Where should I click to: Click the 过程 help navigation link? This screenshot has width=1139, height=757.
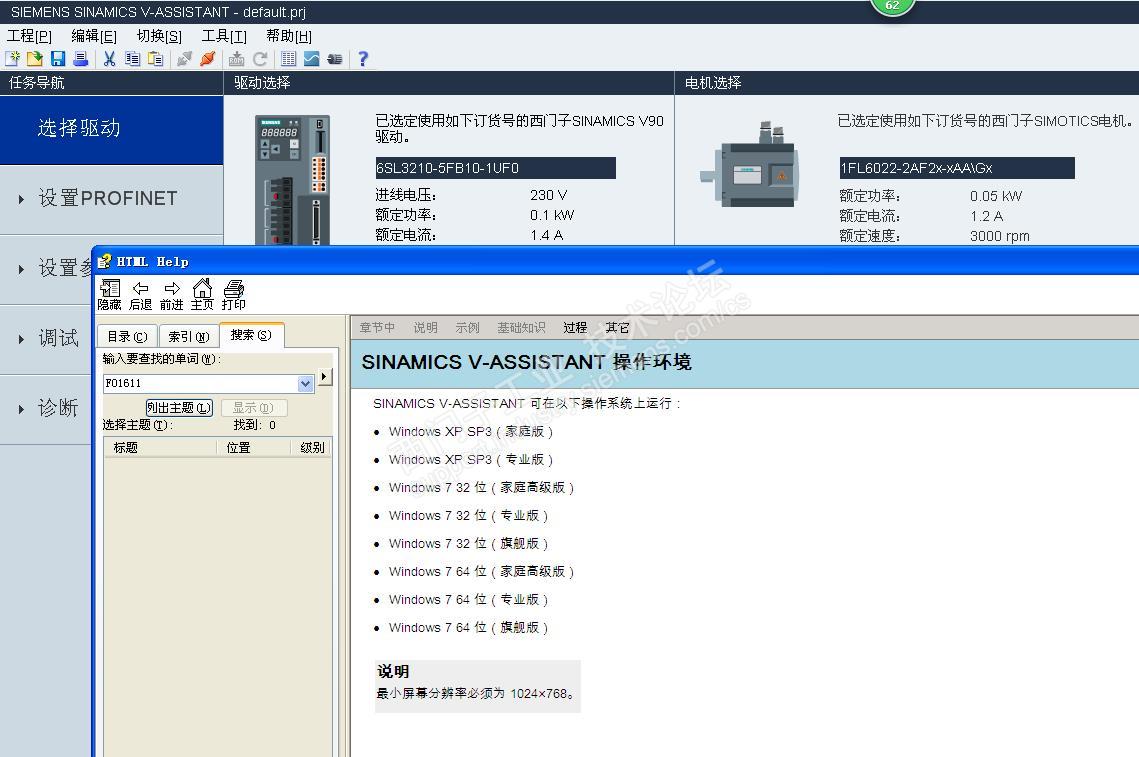(575, 328)
